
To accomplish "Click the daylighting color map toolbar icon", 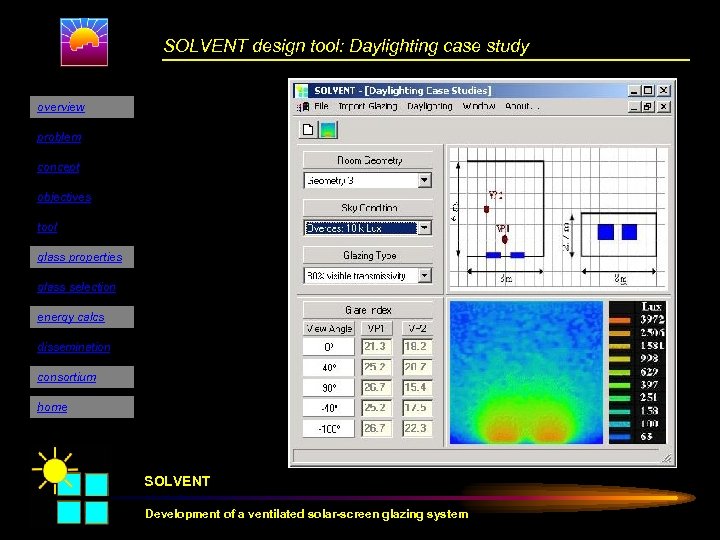I will click(328, 129).
